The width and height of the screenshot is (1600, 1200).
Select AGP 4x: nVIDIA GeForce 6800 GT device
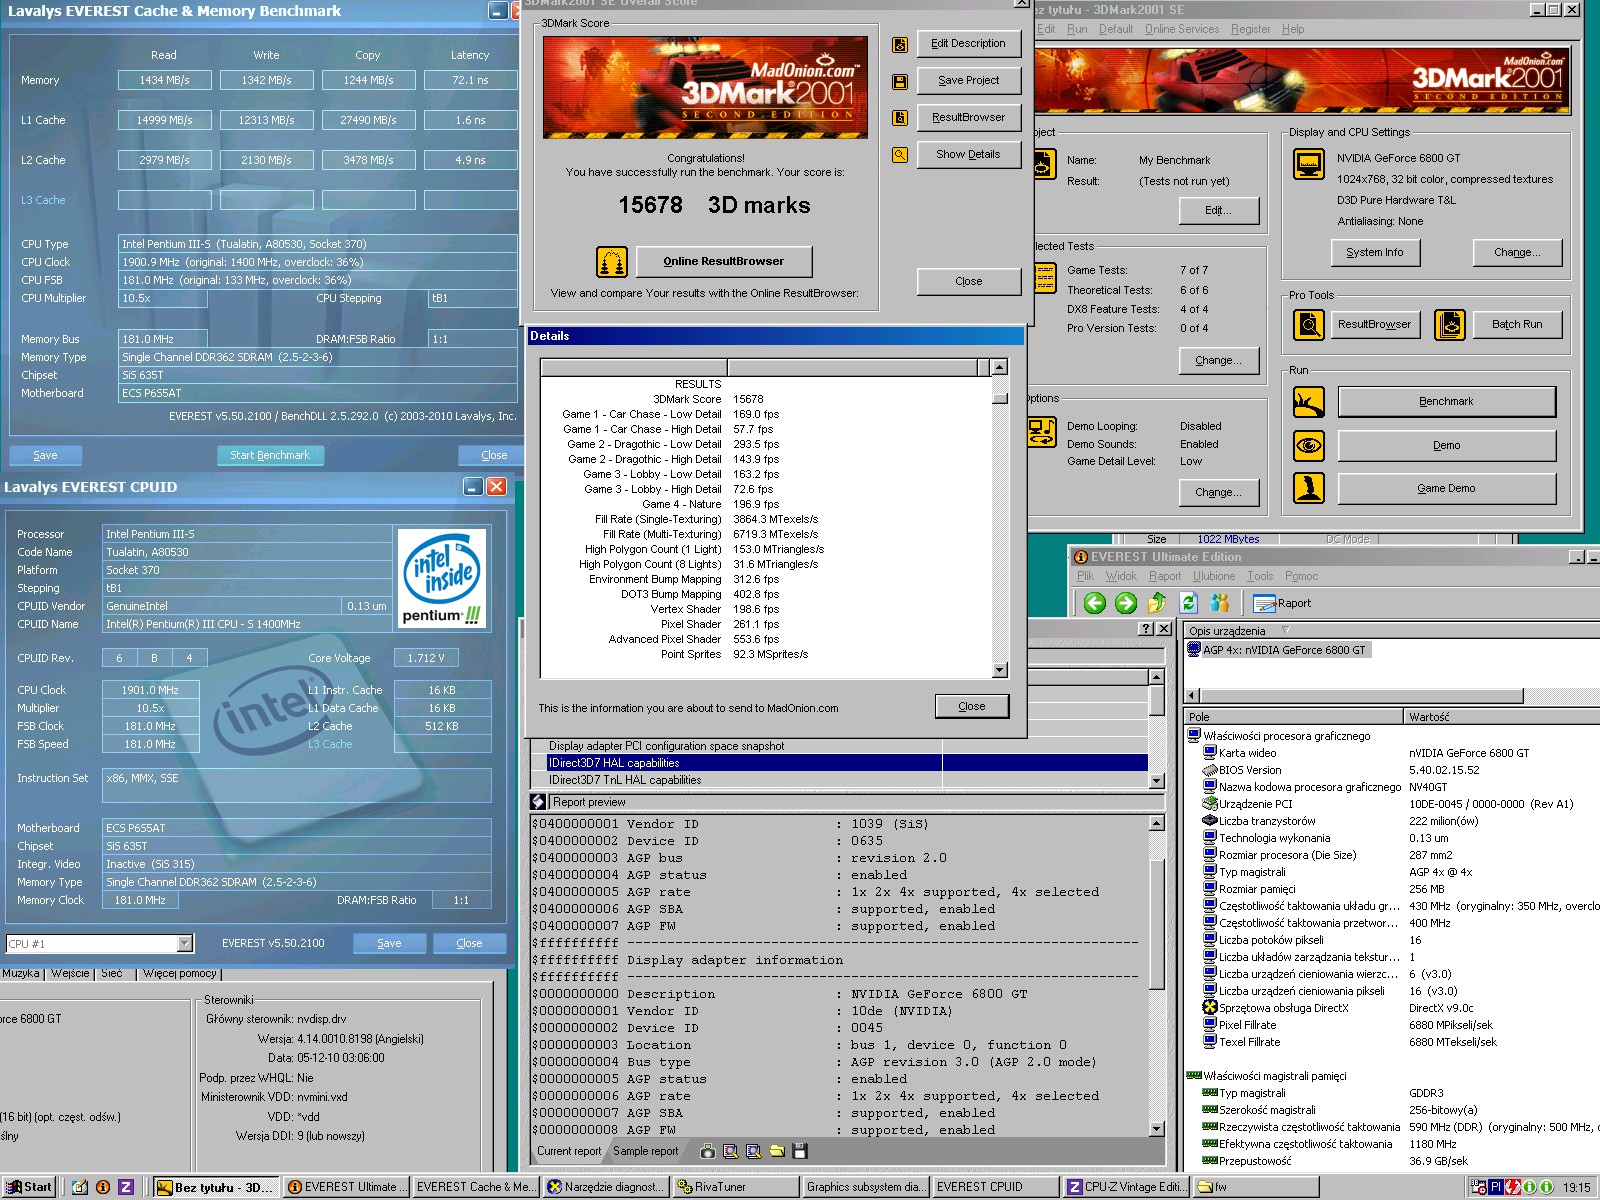pos(1277,650)
